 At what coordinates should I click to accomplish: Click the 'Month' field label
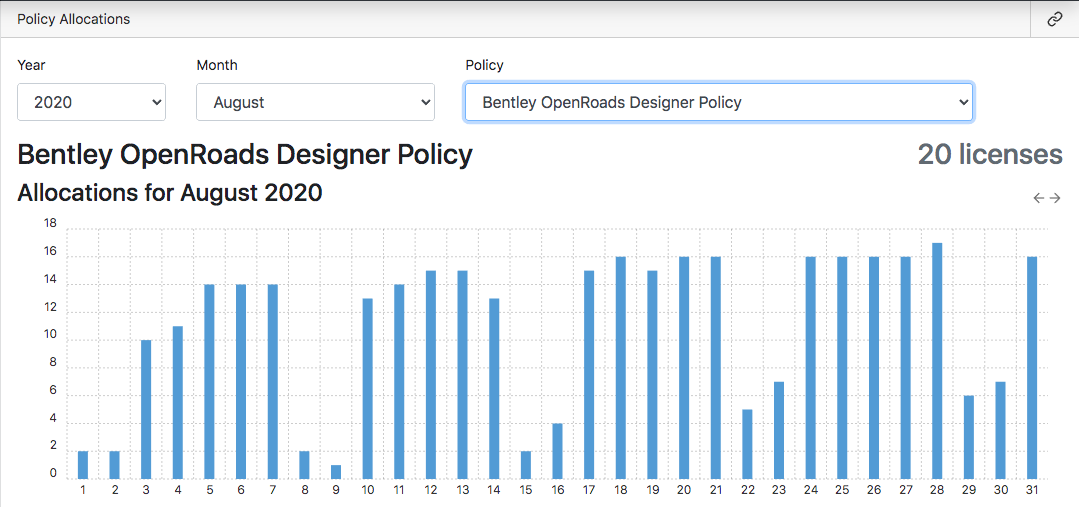click(217, 65)
